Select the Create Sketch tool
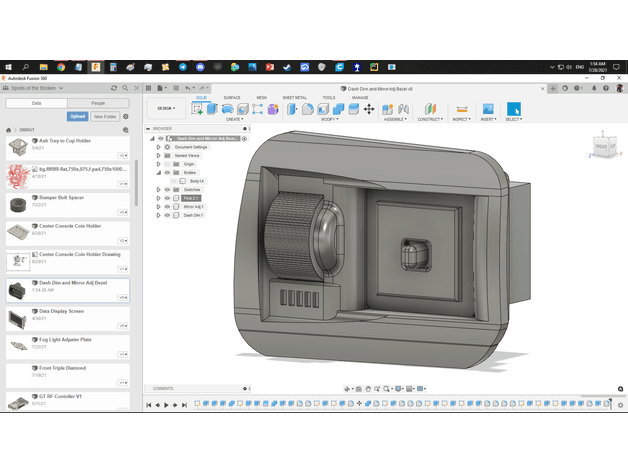The image size is (628, 472). tap(197, 109)
